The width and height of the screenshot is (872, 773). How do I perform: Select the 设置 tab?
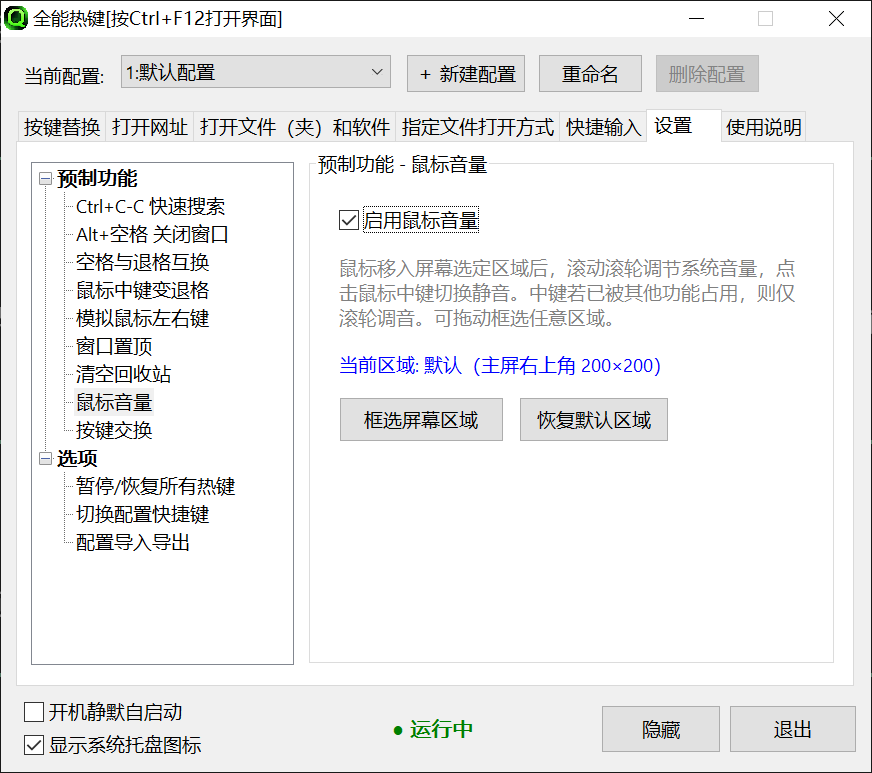pos(684,126)
